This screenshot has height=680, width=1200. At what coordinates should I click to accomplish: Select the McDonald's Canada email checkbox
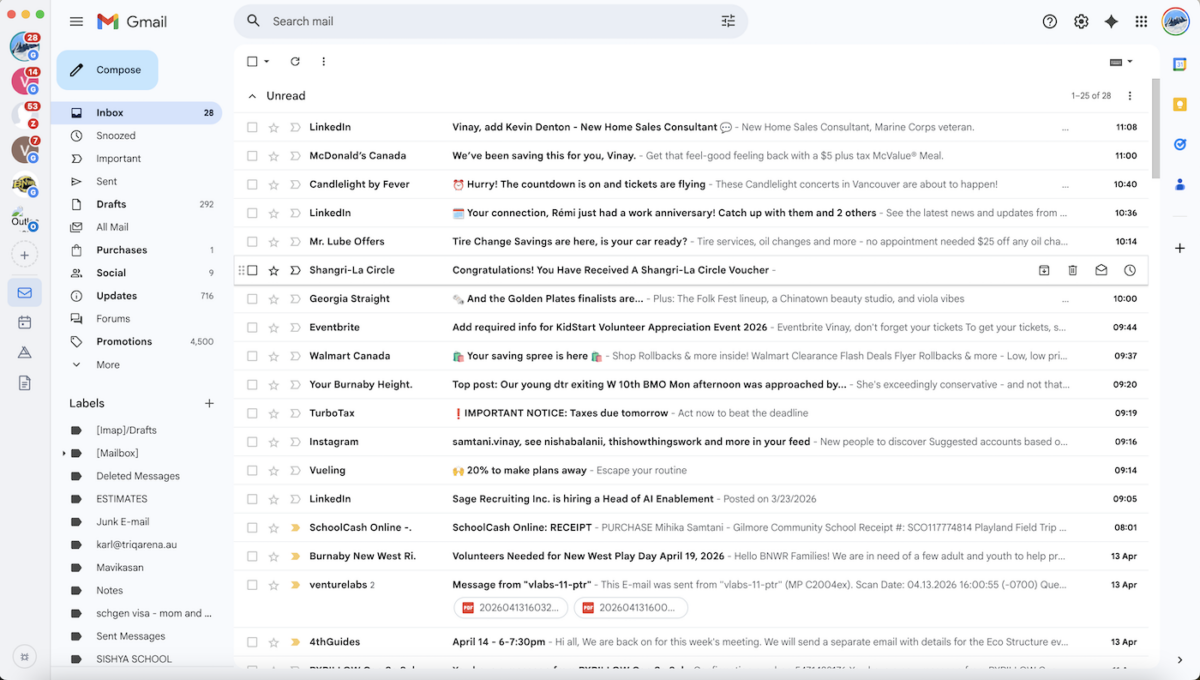[252, 156]
